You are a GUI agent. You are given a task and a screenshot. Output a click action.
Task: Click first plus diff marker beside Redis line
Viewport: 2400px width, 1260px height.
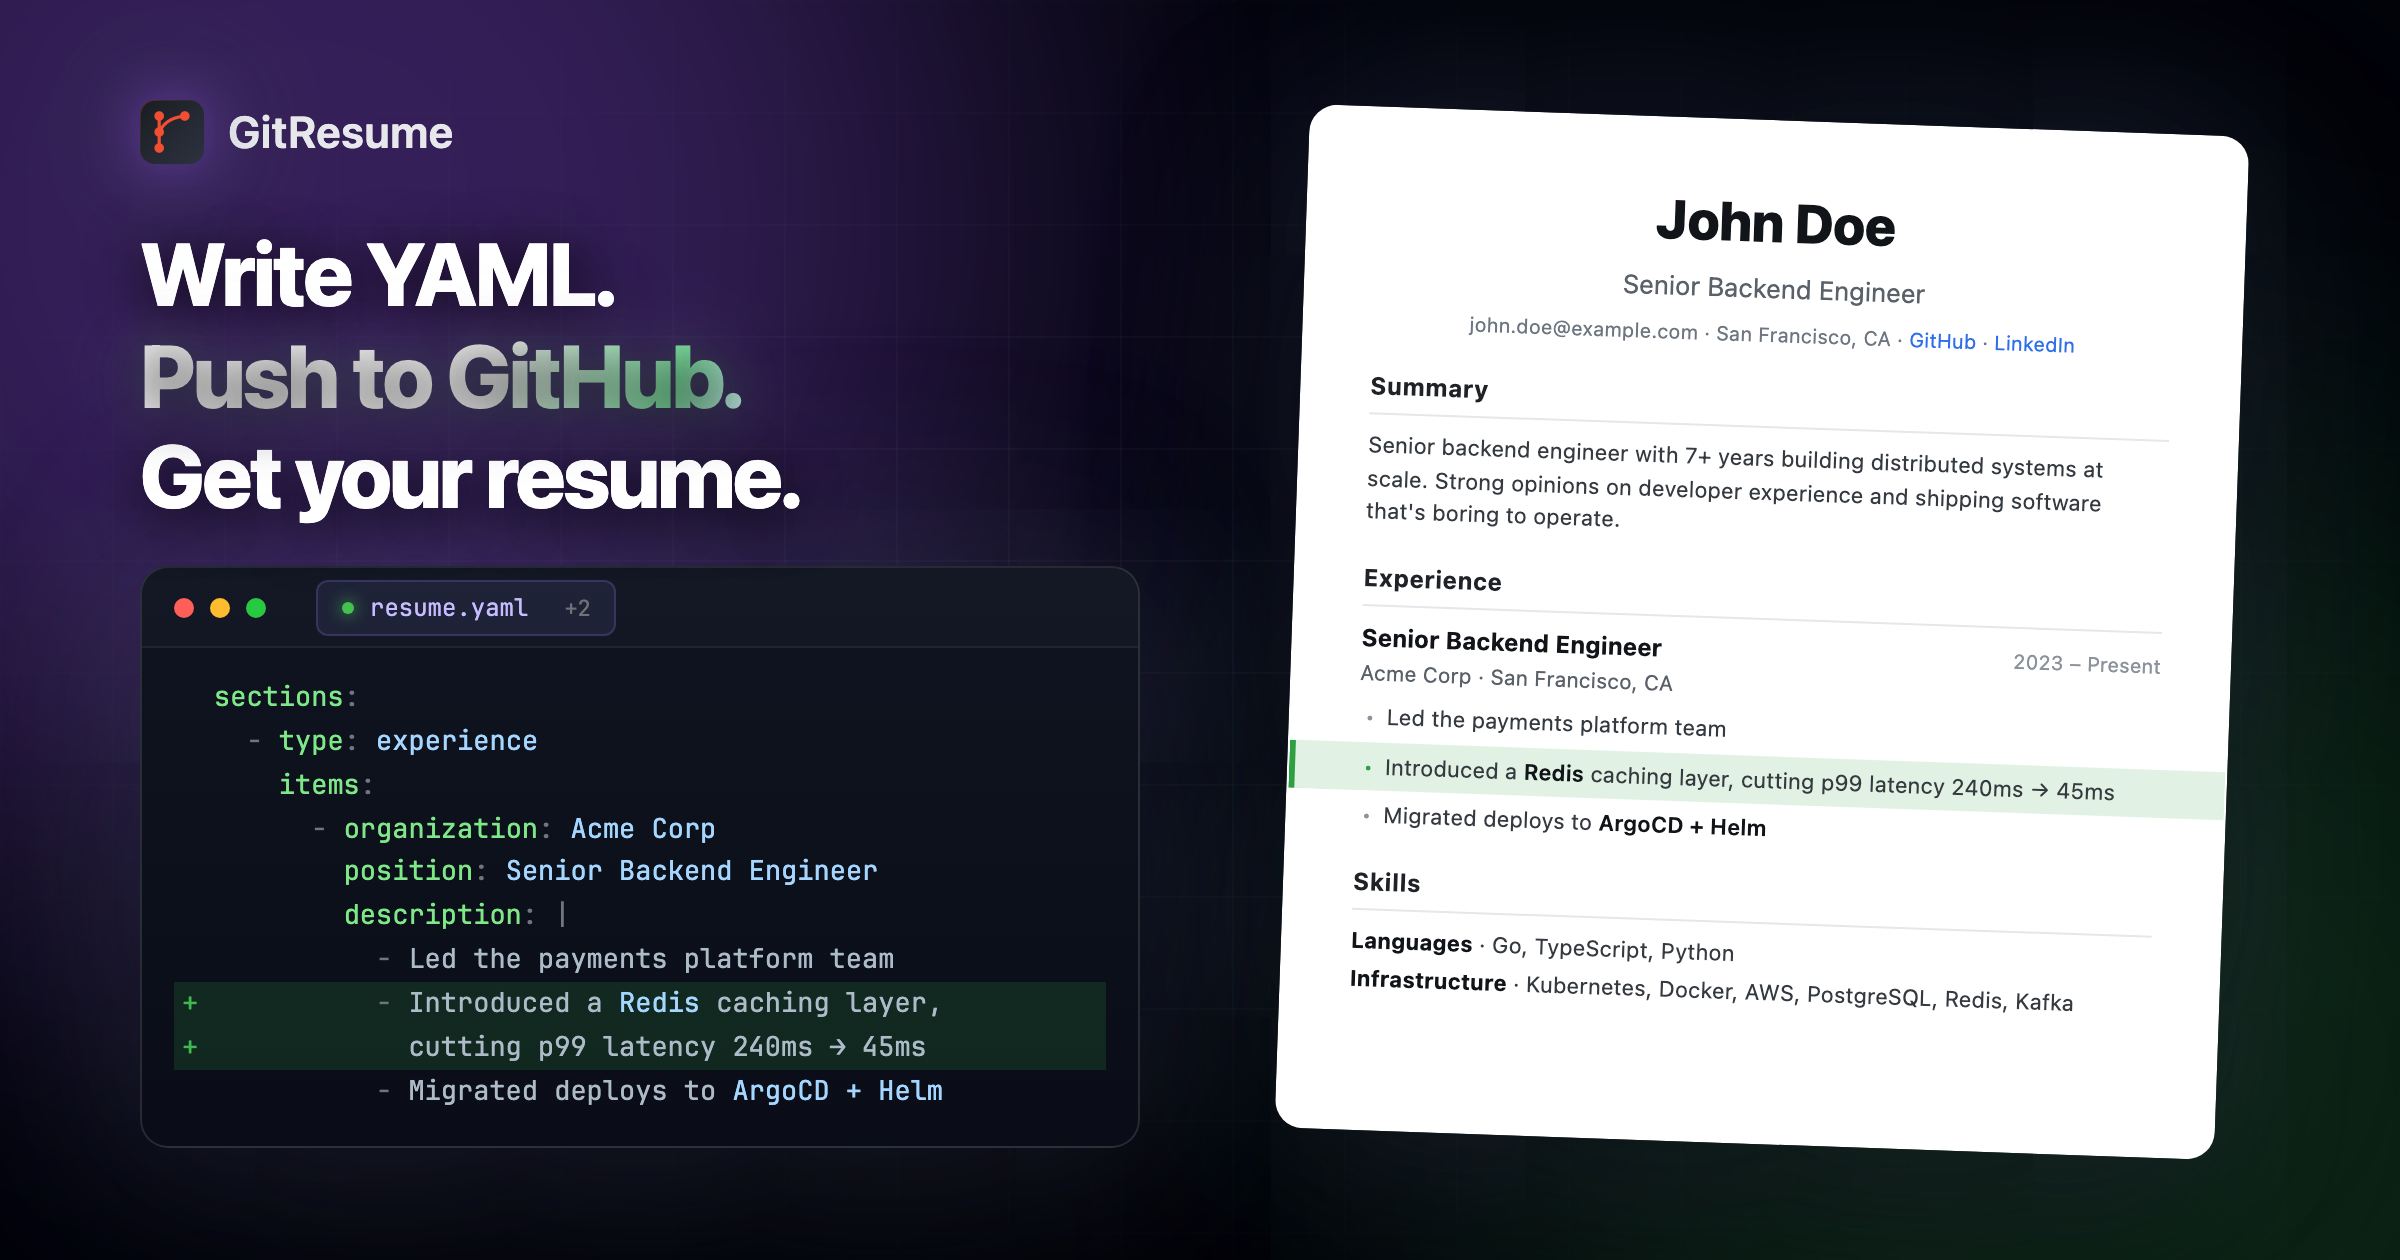pyautogui.click(x=190, y=1003)
